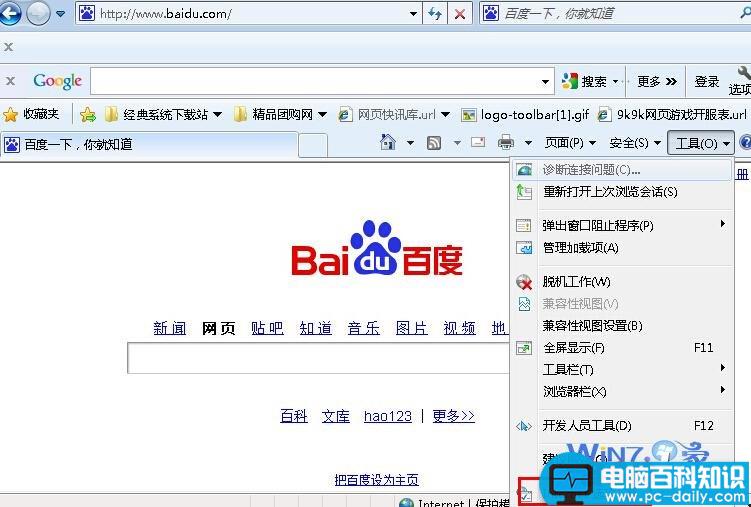Open a new tab with the blank tab button
Screen dimensions: 751x507
point(313,145)
